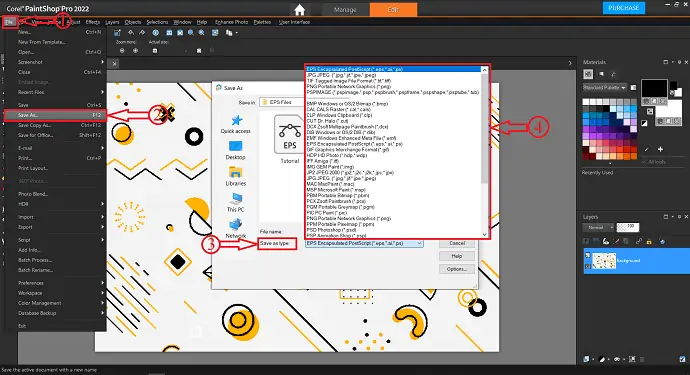Open the Enhance Photo menu
This screenshot has width=690, height=375.
(231, 22)
